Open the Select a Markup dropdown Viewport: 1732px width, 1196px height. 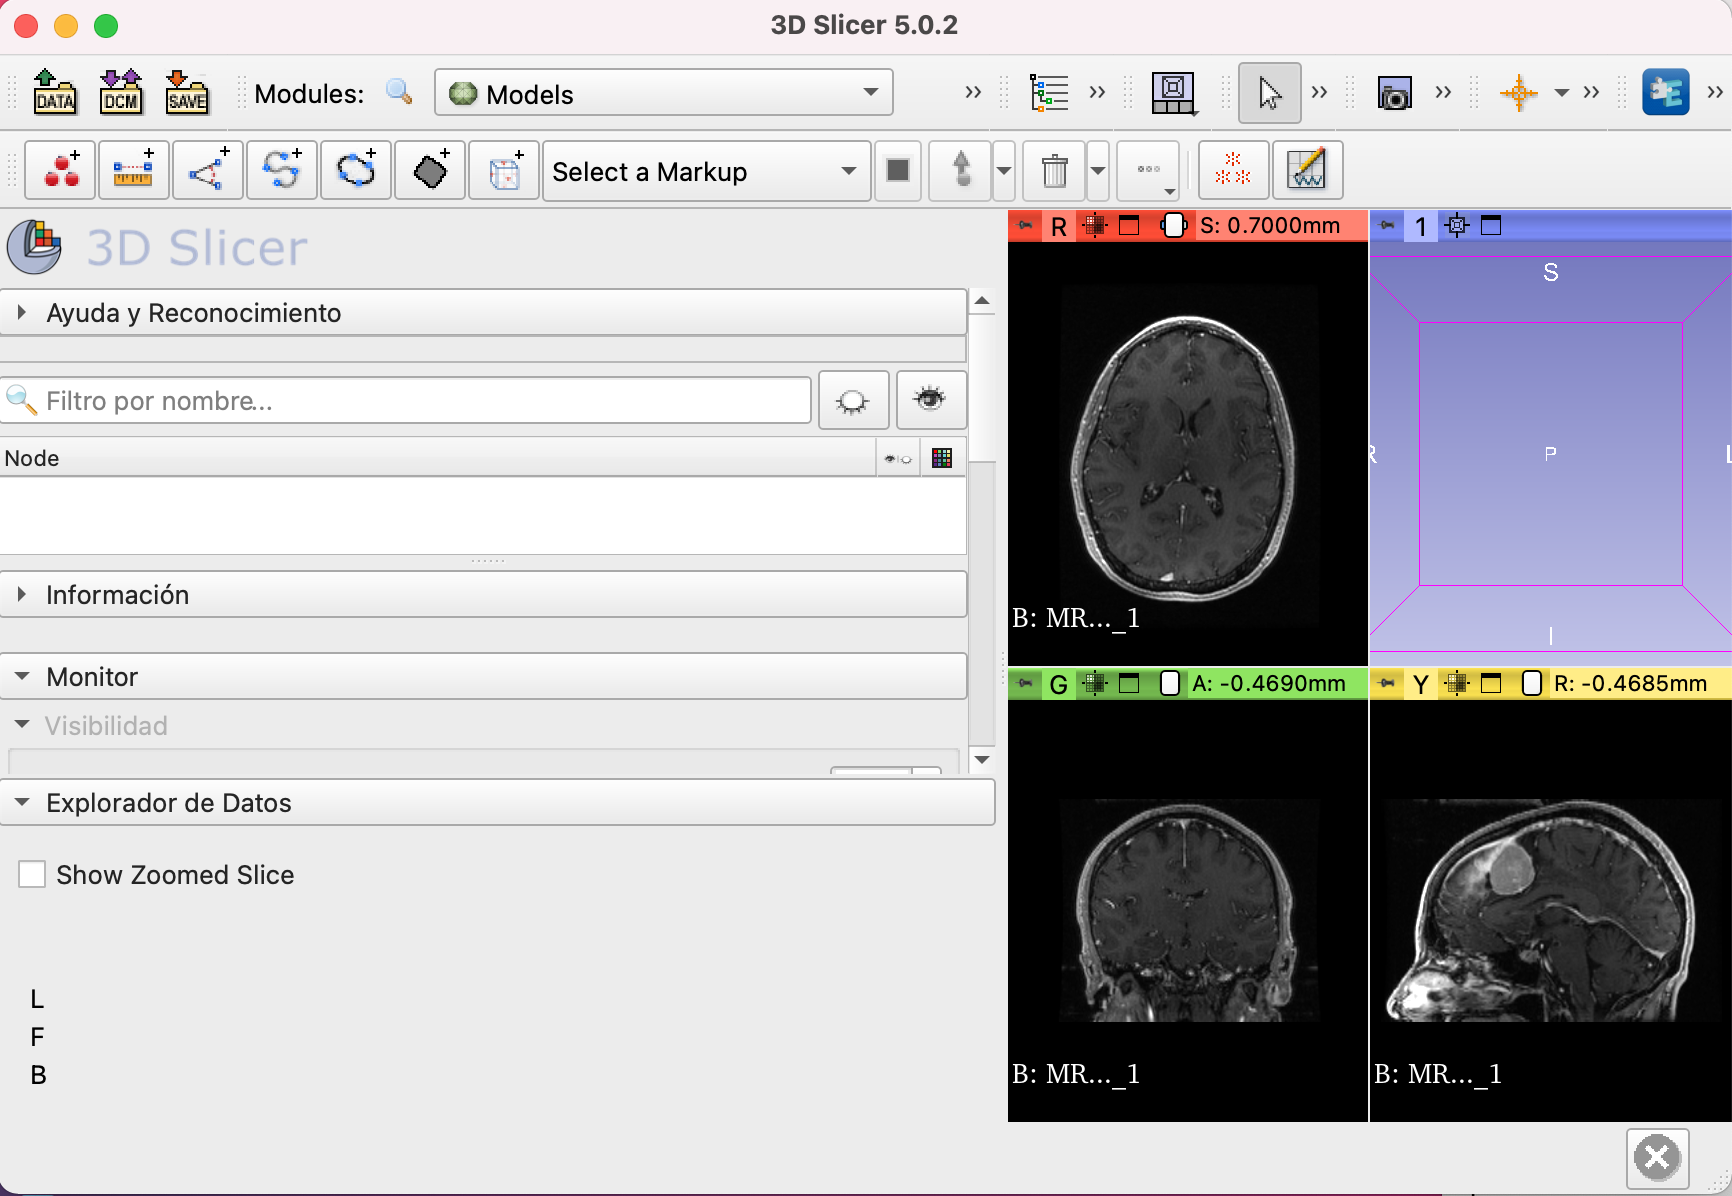pyautogui.click(x=705, y=172)
